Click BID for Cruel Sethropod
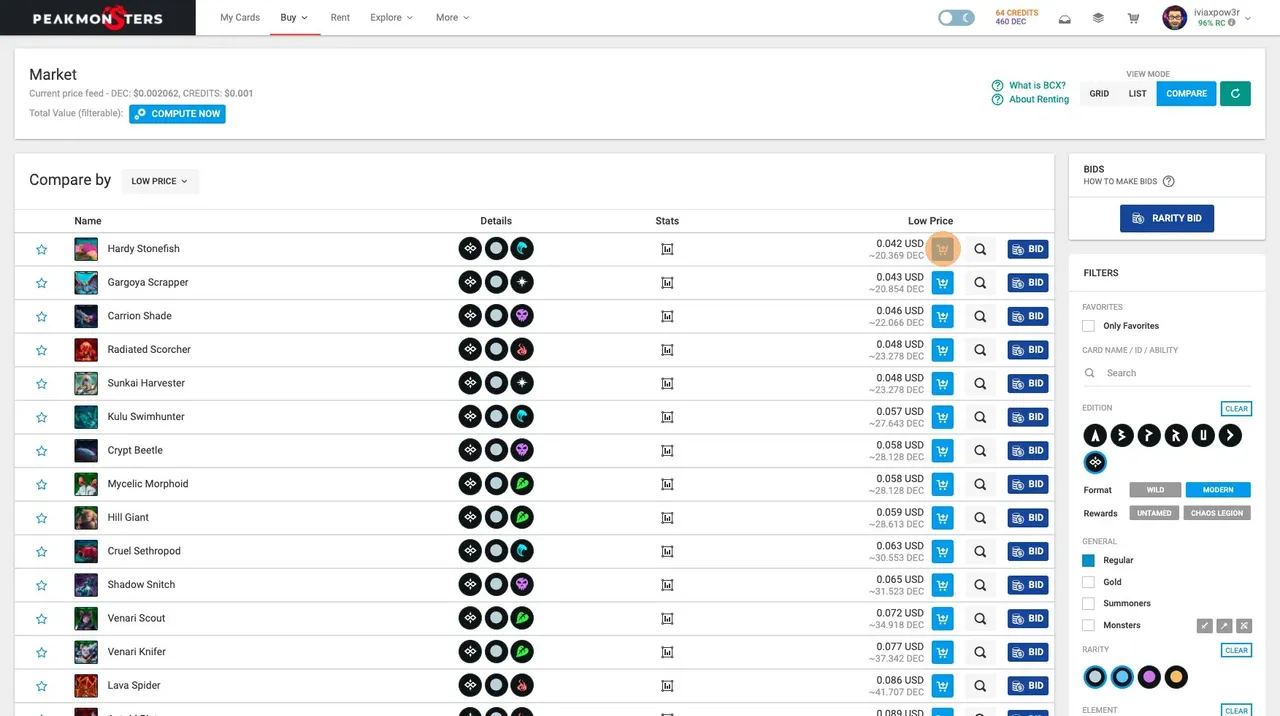This screenshot has width=1280, height=716. coord(1028,551)
